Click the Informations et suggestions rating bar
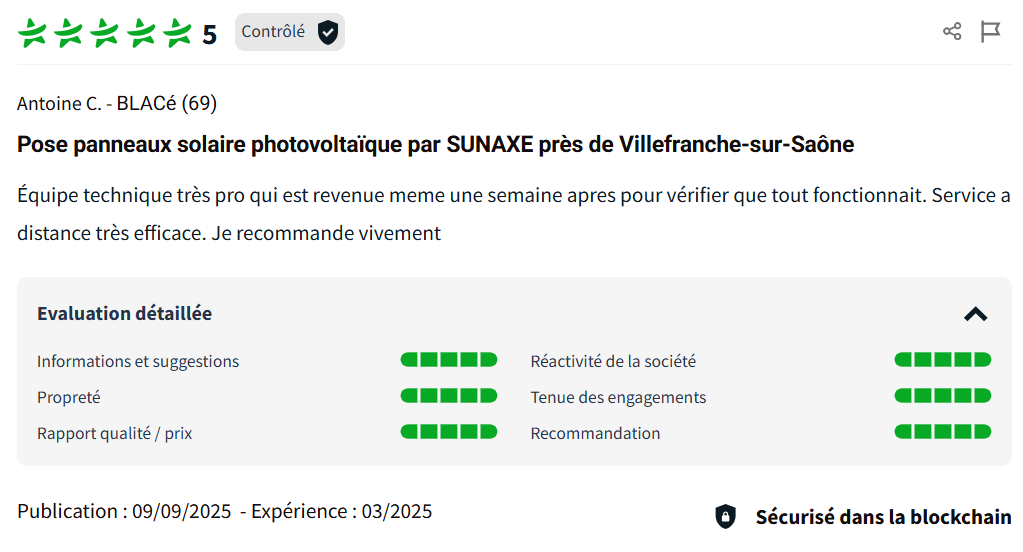1023x552 pixels. pos(448,360)
